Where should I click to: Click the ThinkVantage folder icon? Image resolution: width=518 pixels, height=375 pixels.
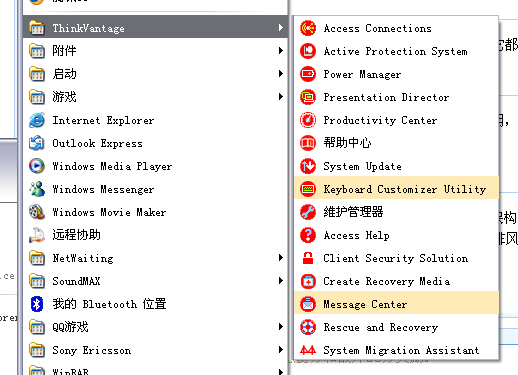pyautogui.click(x=37, y=28)
